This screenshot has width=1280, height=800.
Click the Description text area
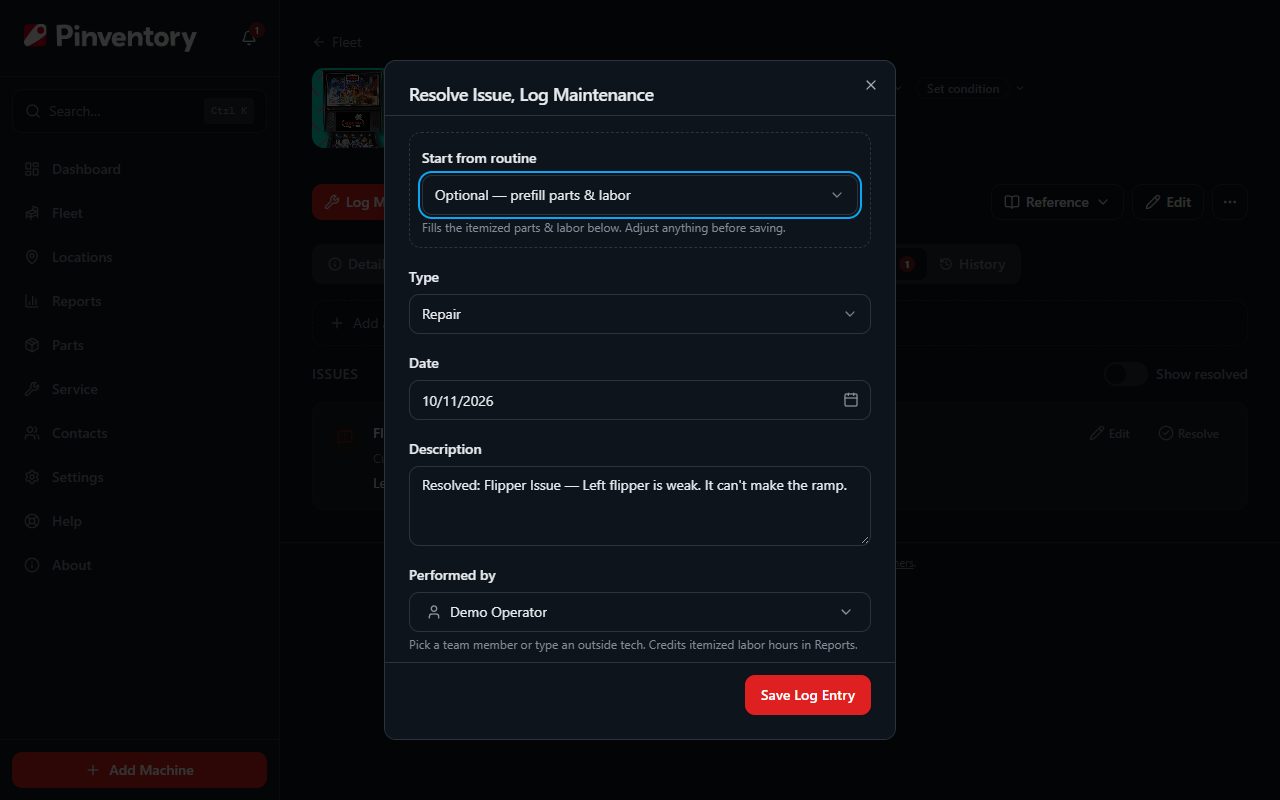tap(640, 506)
